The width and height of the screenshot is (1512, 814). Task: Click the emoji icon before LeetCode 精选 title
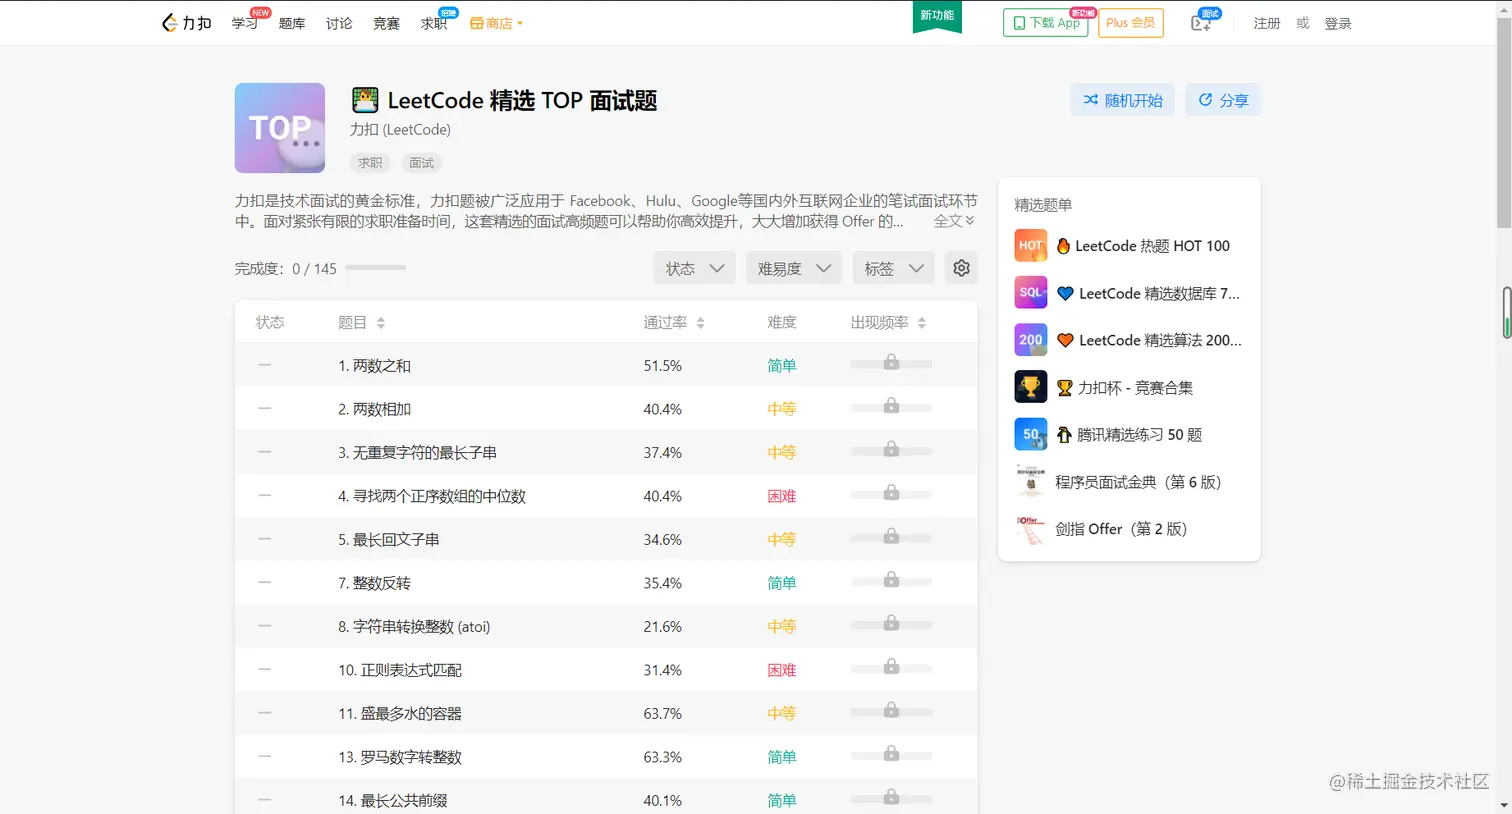(x=365, y=100)
